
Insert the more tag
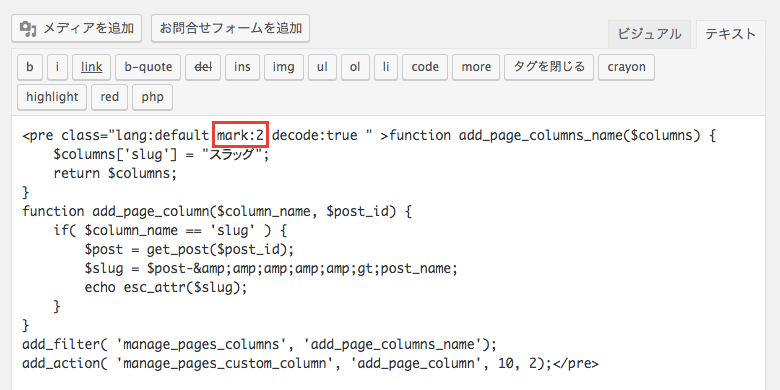point(476,67)
